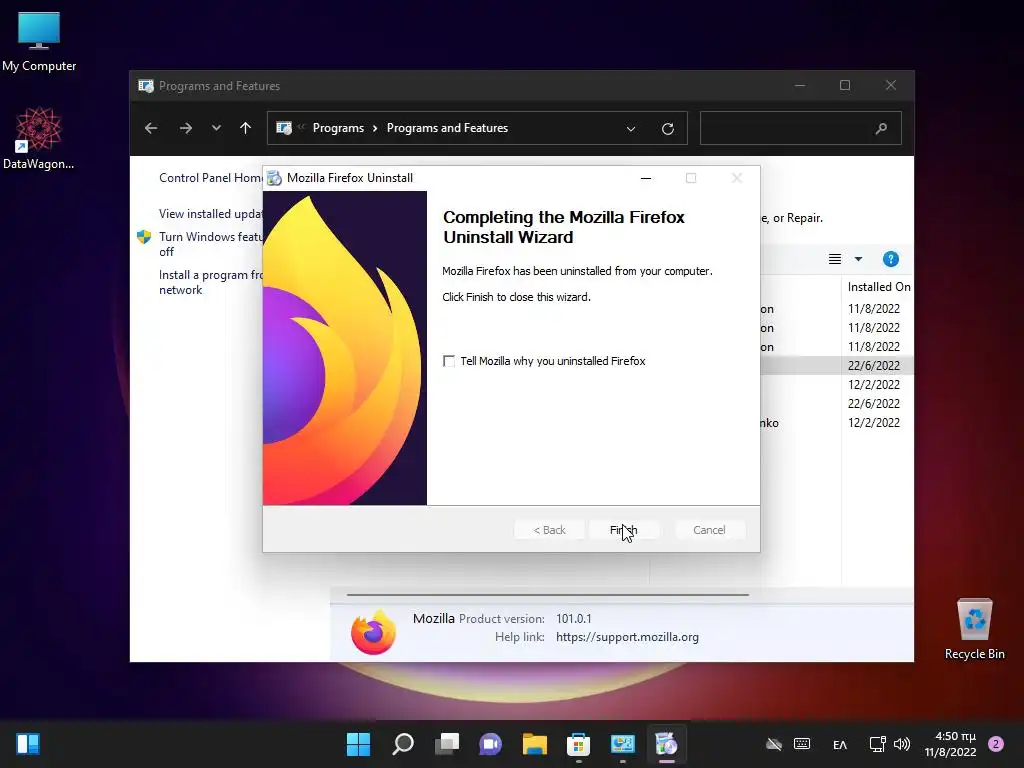Minimize the Mozilla Firefox Uninstall dialog

[x=646, y=178]
